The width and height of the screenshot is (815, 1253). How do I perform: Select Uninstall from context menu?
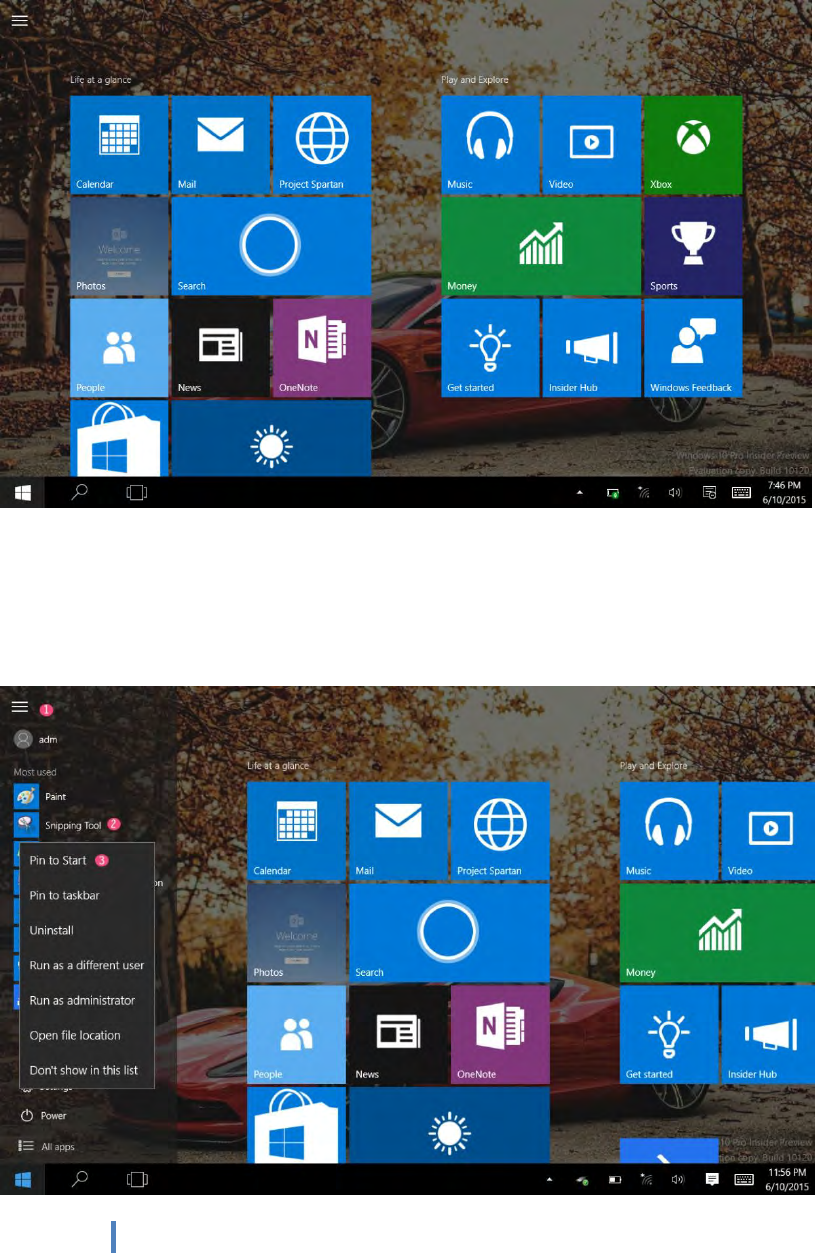tap(52, 930)
